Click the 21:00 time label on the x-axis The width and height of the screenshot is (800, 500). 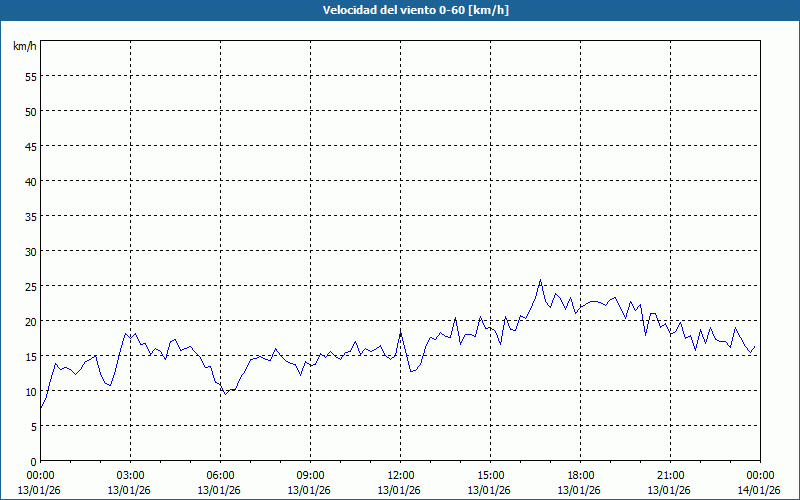pos(670,475)
